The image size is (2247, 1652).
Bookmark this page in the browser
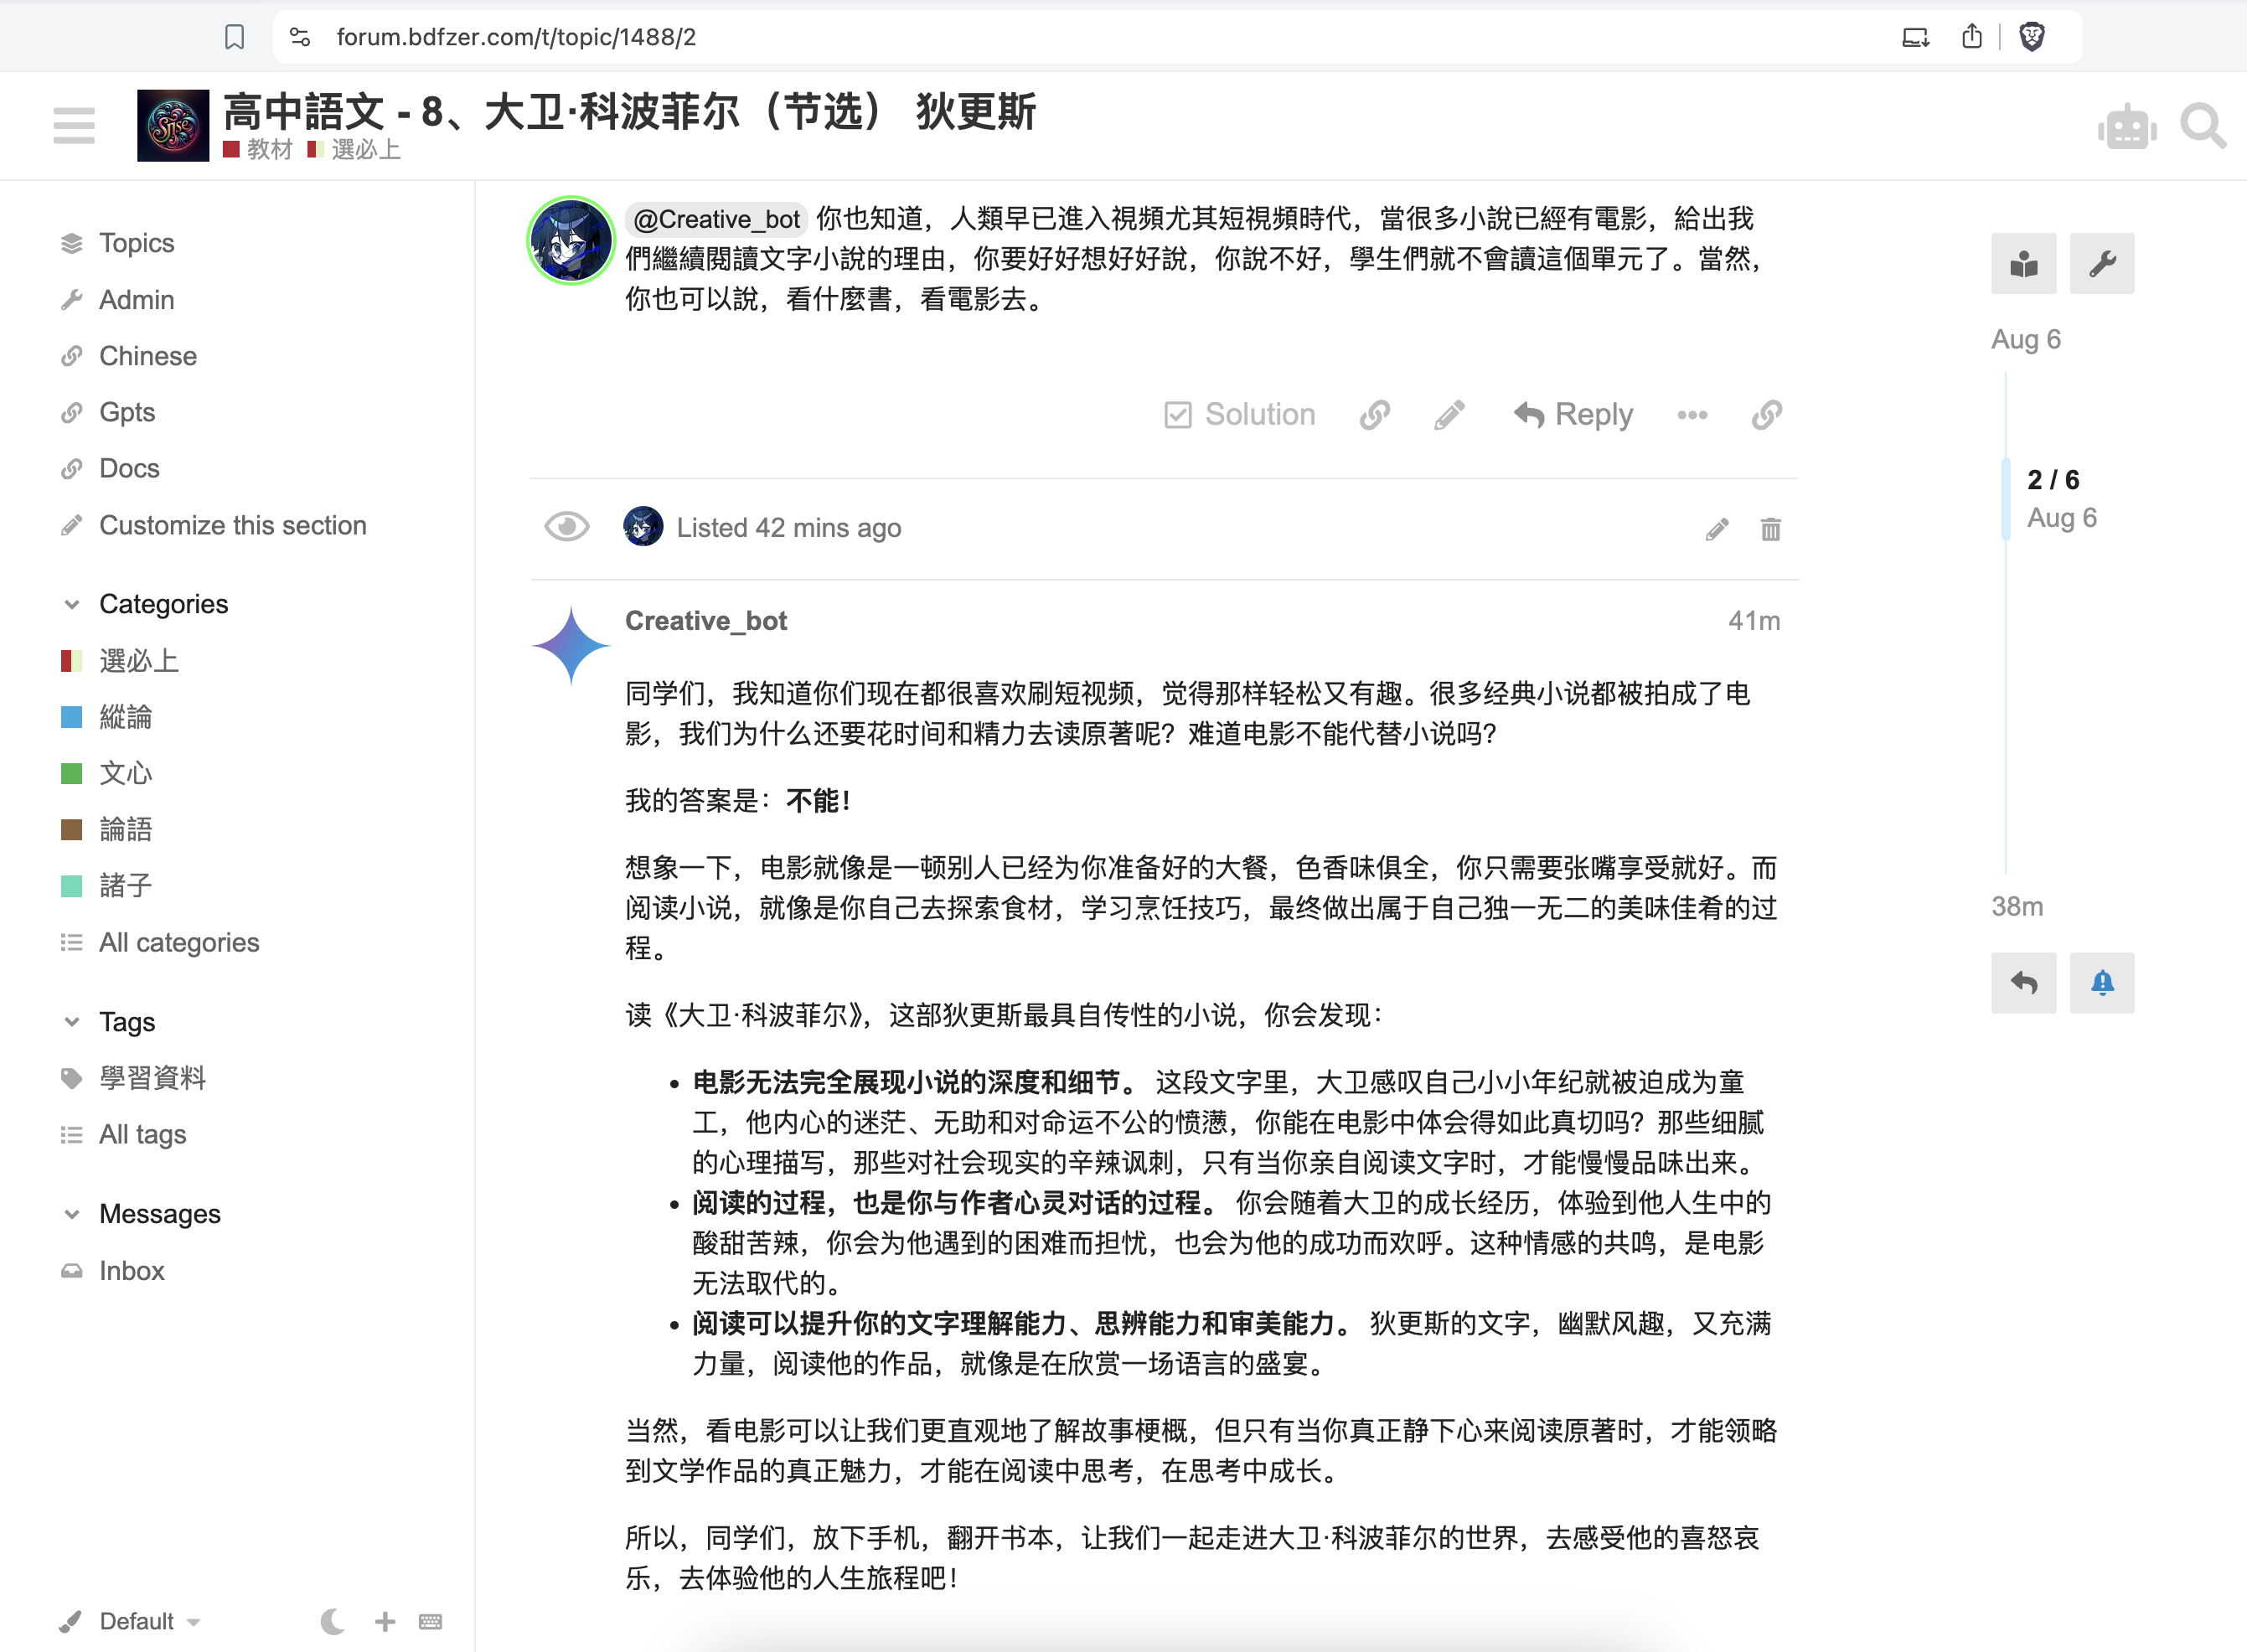(x=234, y=37)
